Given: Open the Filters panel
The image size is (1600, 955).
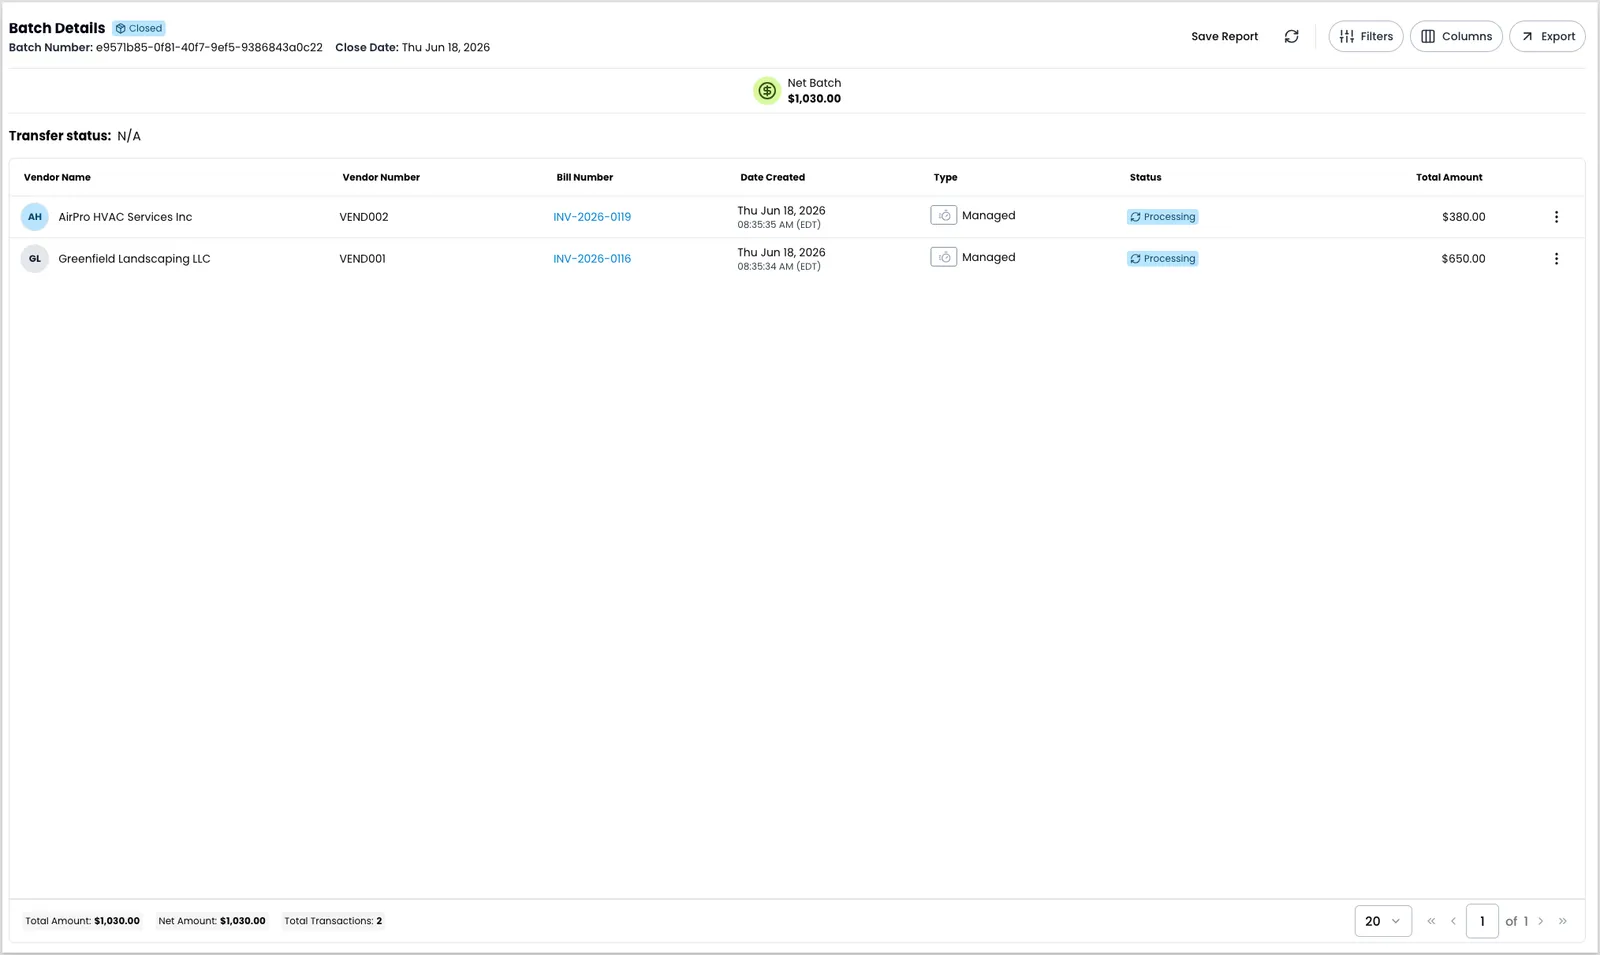Looking at the screenshot, I should tap(1366, 36).
